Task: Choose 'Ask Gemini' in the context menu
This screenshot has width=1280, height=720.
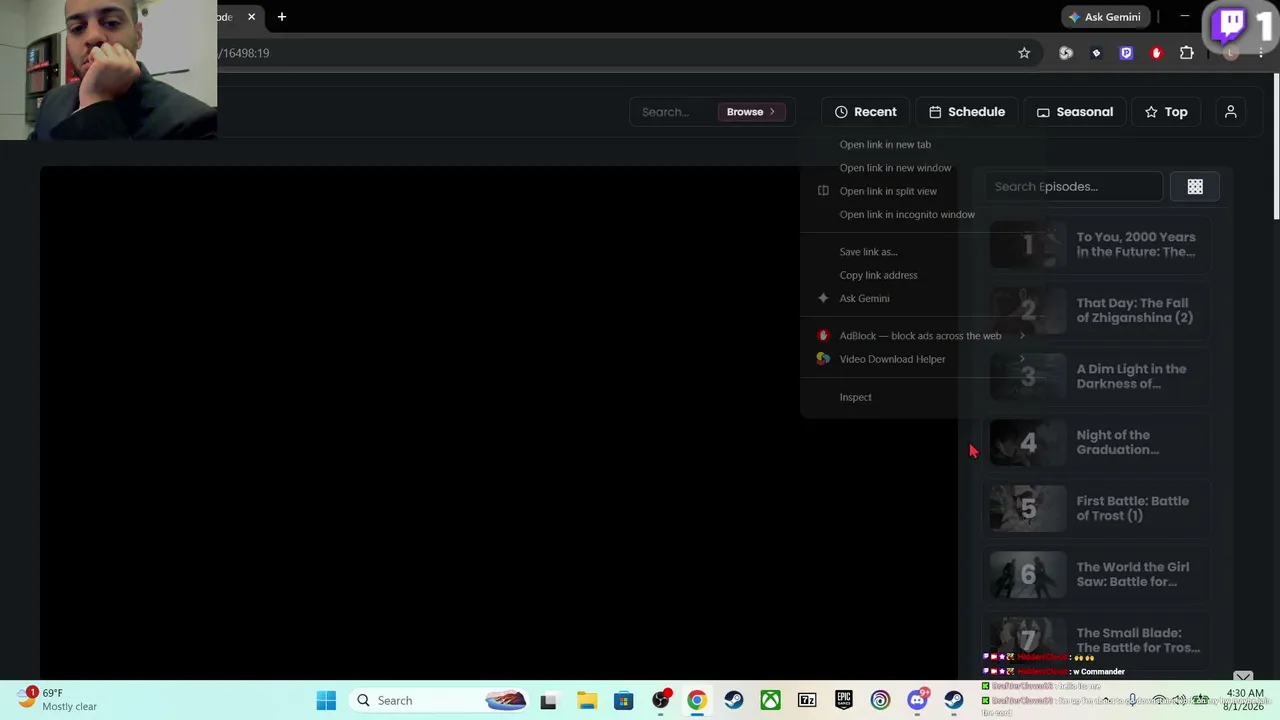Action: point(864,299)
